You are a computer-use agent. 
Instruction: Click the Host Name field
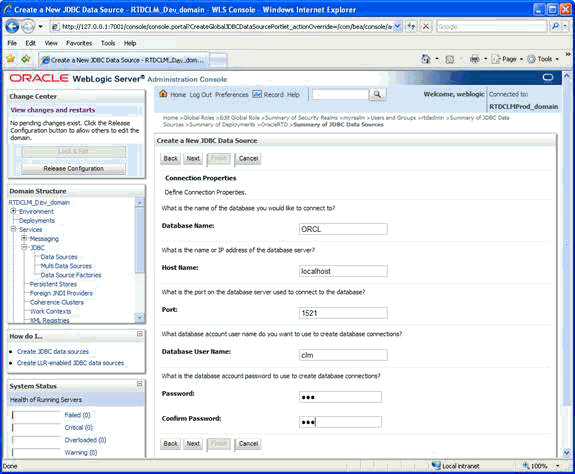[343, 271]
